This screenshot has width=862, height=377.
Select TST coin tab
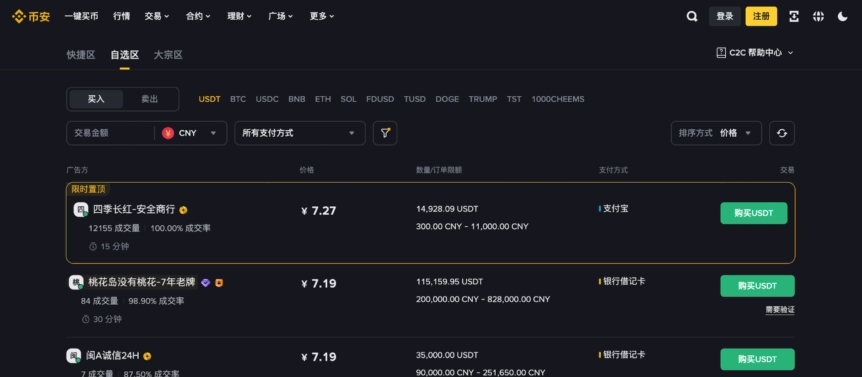[x=515, y=99]
